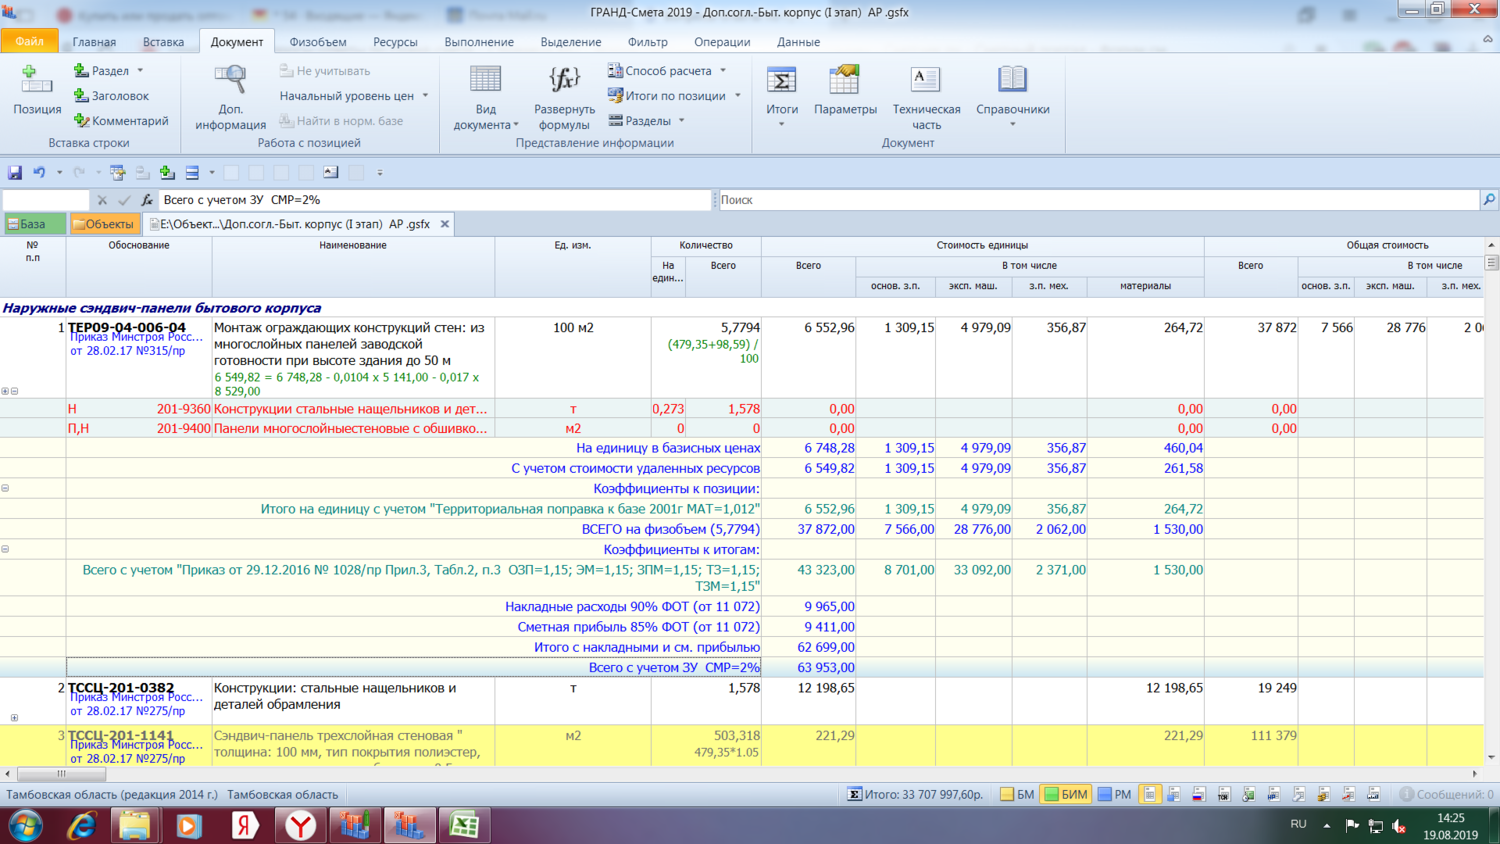Click the Save icon in quick access toolbar
Image resolution: width=1500 pixels, height=844 pixels.
tap(15, 173)
